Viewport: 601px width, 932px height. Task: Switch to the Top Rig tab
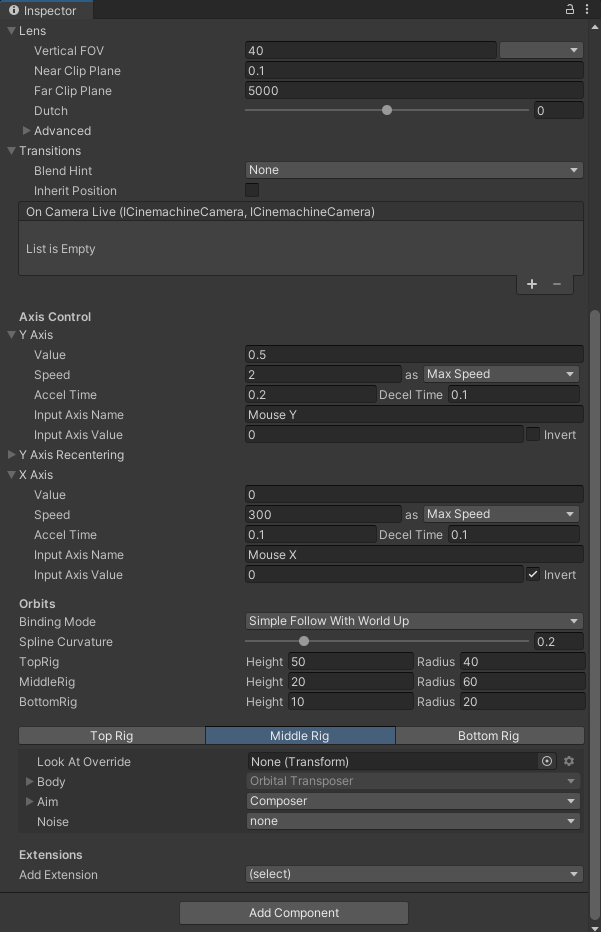coord(111,736)
